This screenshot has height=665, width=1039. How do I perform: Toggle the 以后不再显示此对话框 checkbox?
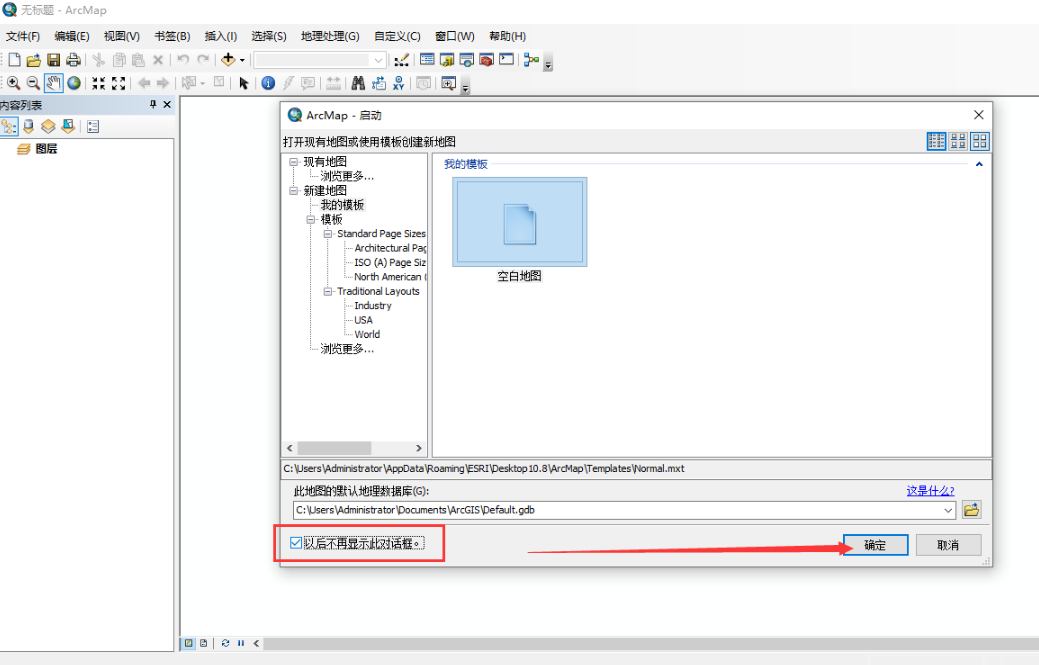[x=296, y=543]
